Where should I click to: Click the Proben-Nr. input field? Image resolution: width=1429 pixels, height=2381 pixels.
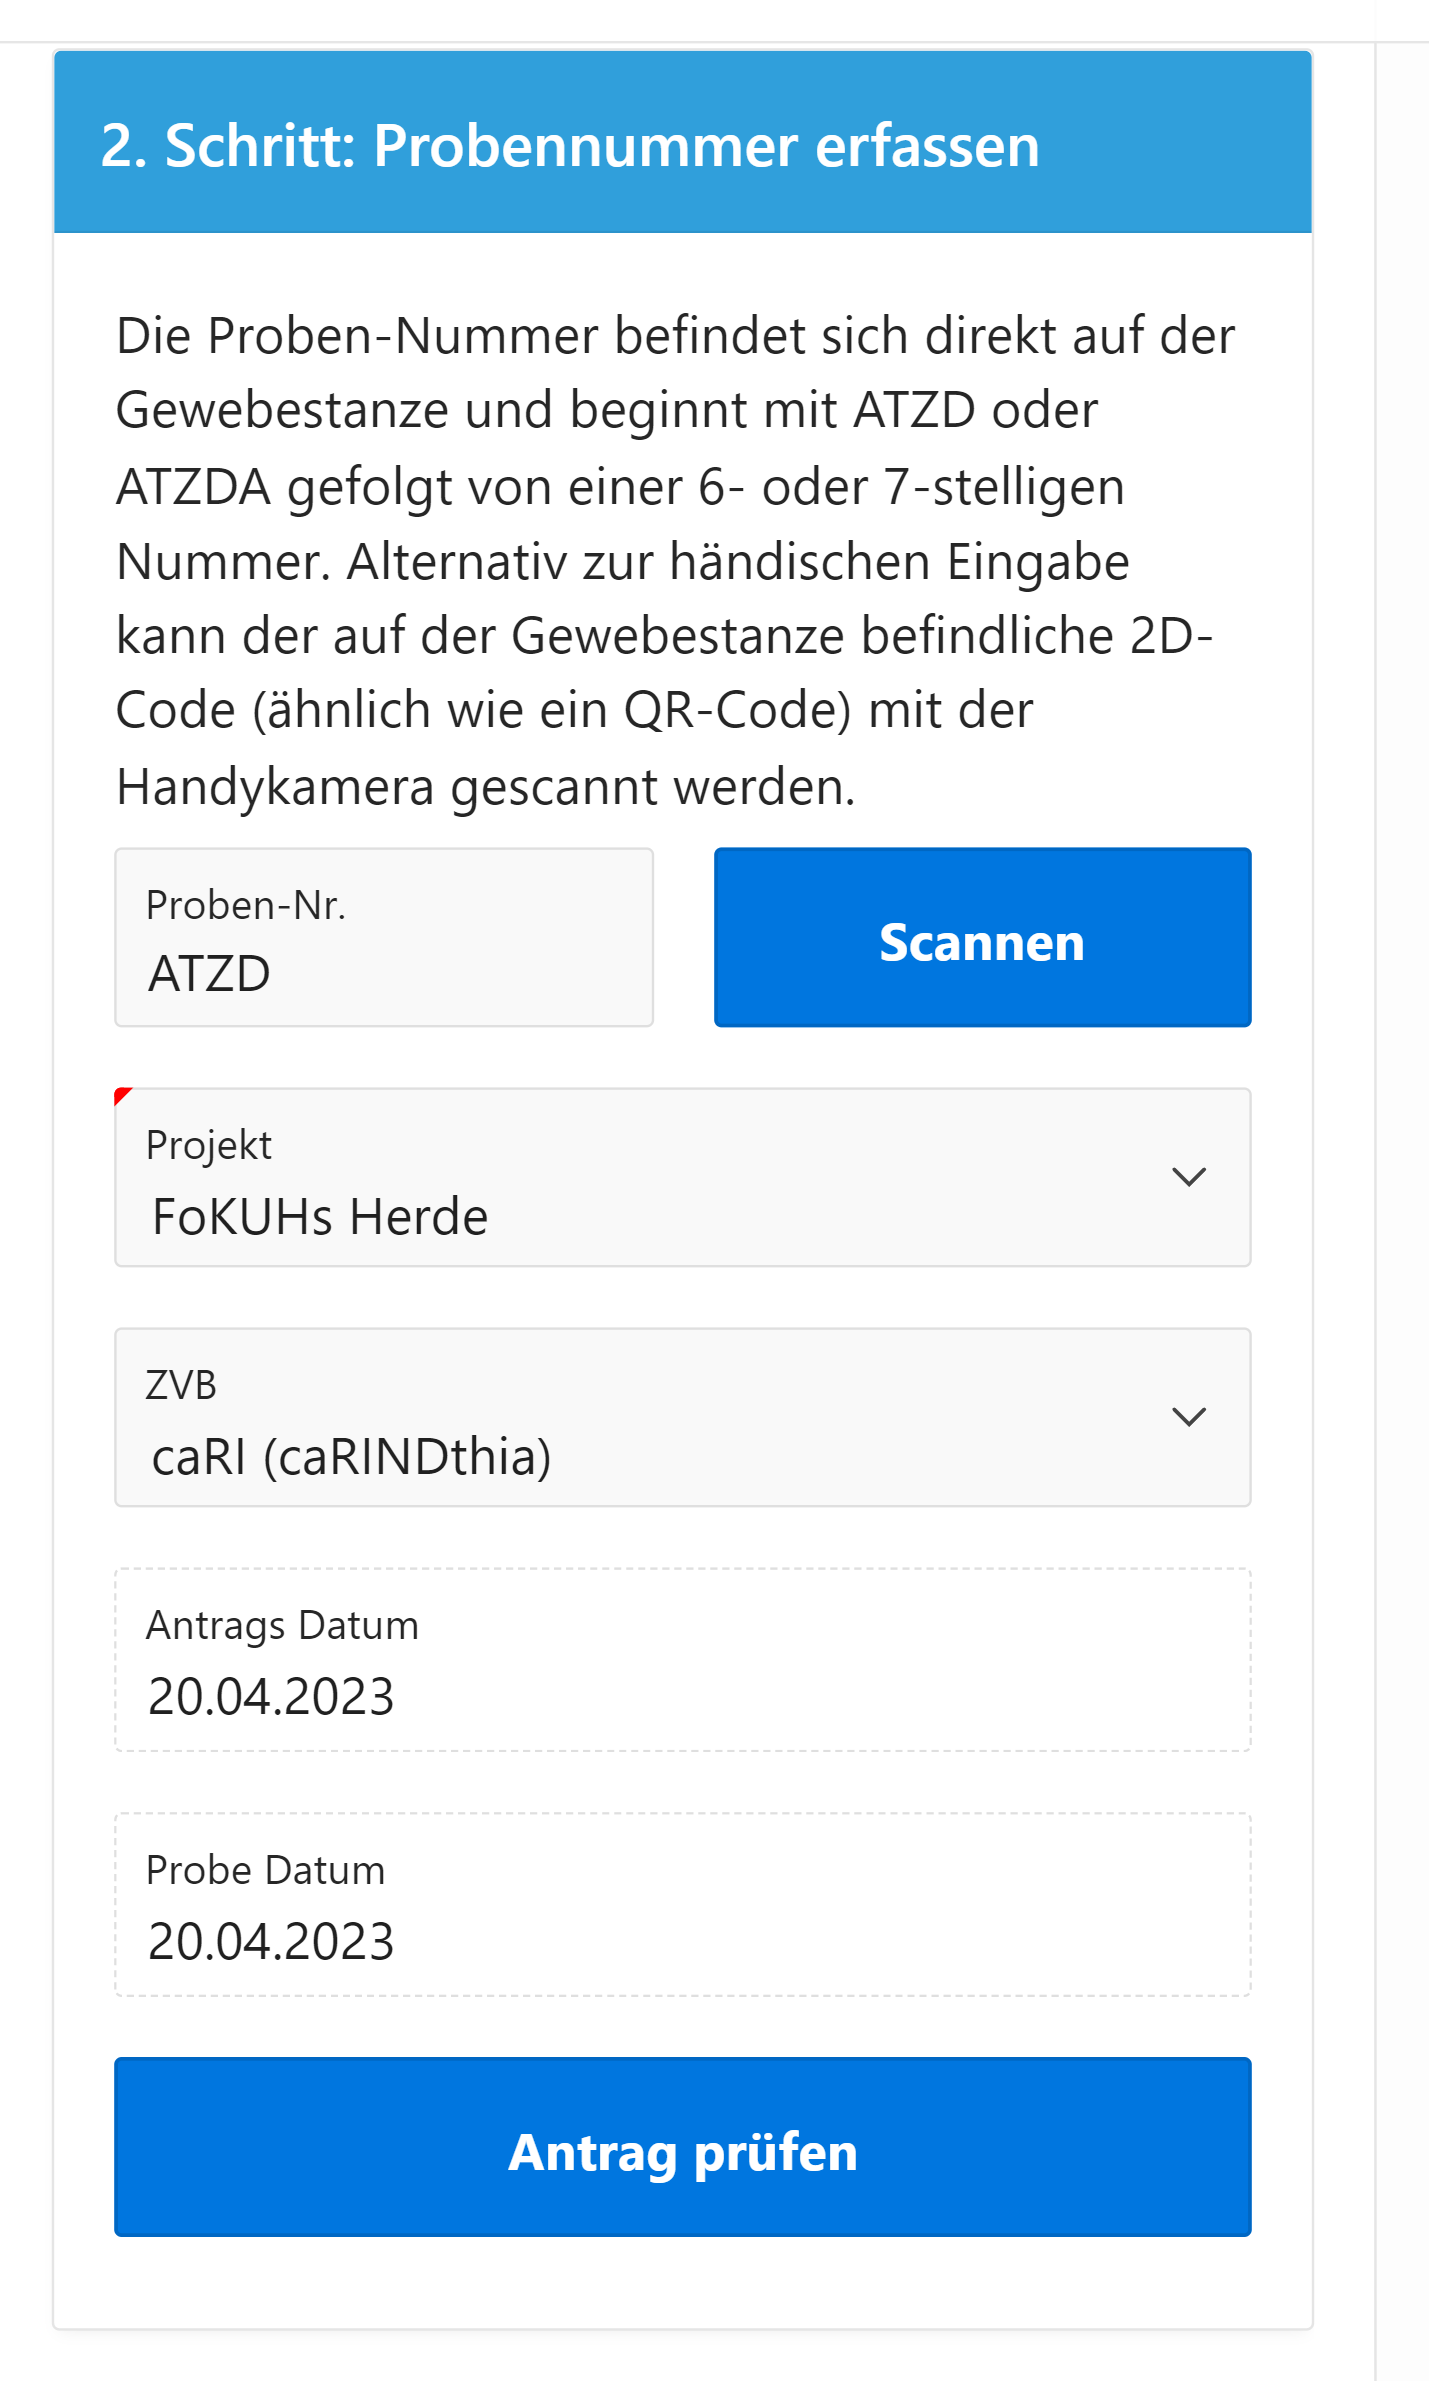pos(384,937)
